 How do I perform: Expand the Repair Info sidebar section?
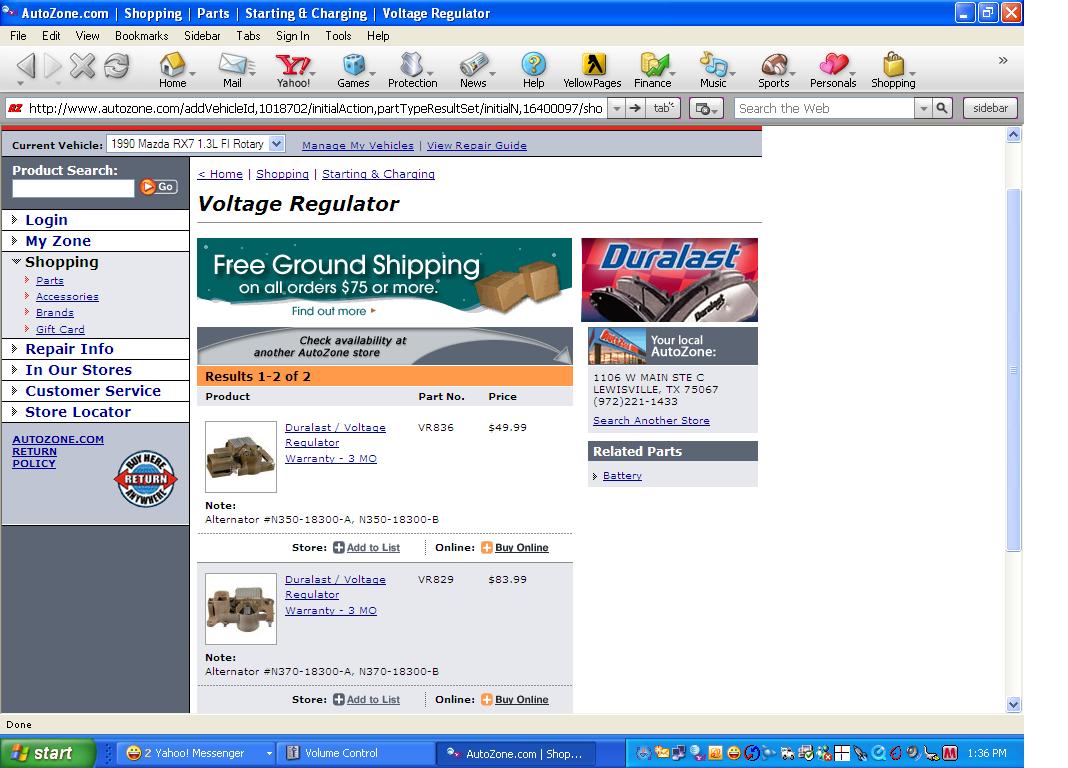point(15,349)
